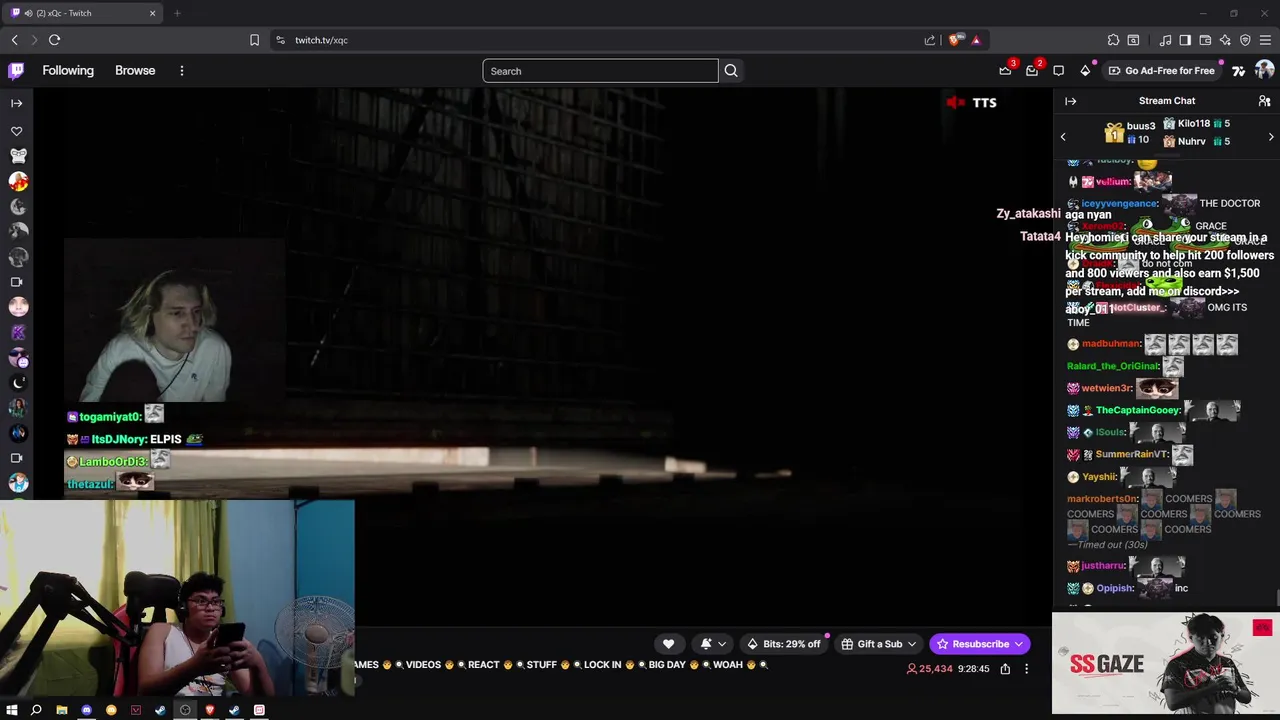Select the xQc - Twitch browser tab
This screenshot has height=720, width=1280.
pos(83,13)
